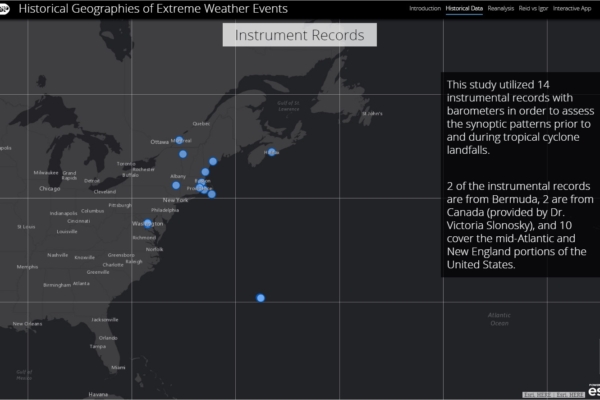Click the Chicago label on the map
The height and width of the screenshot is (400, 600).
pos(49,188)
